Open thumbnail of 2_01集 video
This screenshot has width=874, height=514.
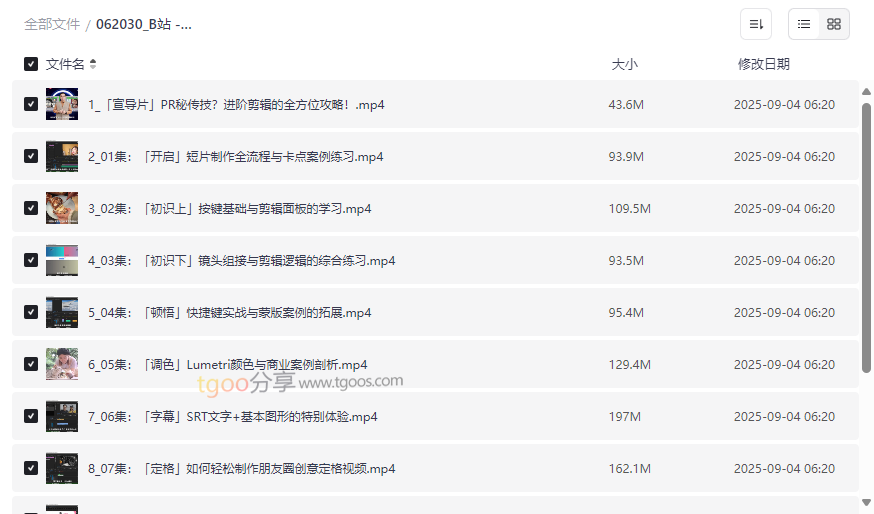pyautogui.click(x=62, y=156)
